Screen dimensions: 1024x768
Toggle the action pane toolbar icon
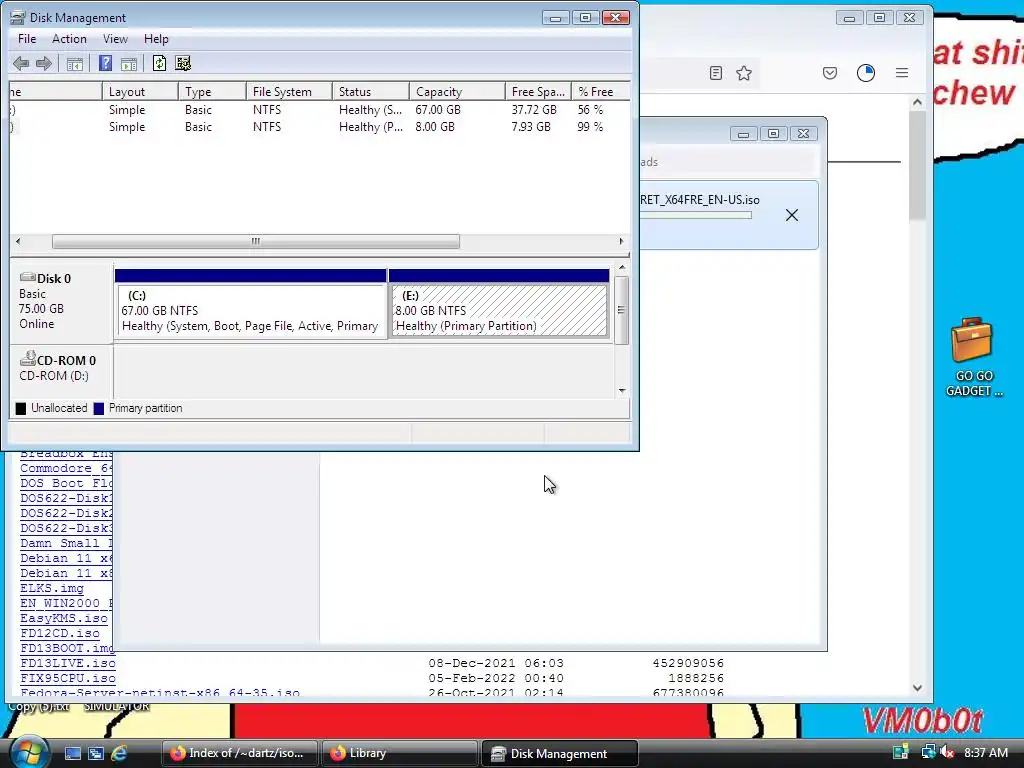tap(129, 63)
